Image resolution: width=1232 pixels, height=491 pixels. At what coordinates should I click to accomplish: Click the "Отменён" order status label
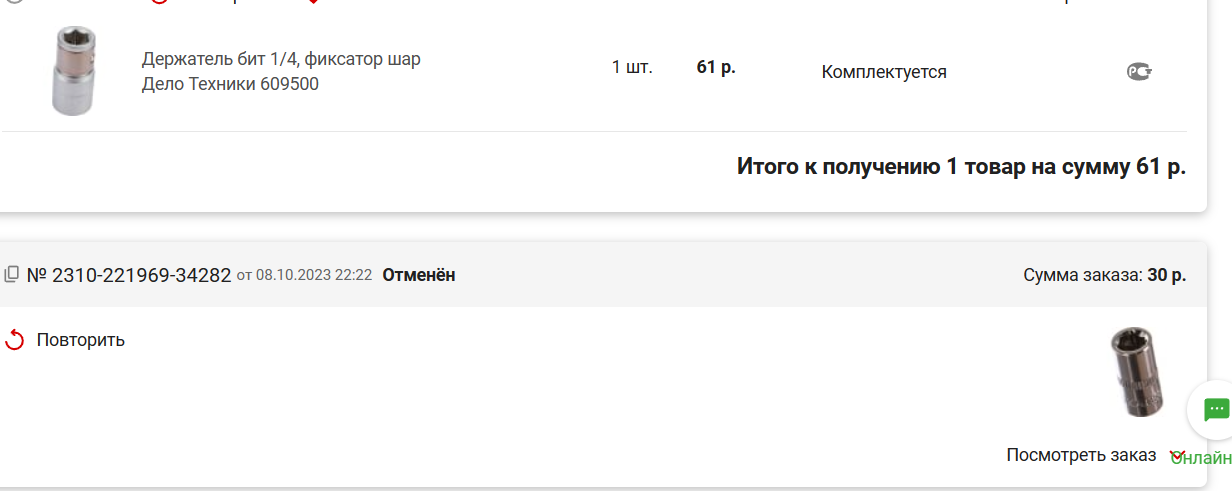[419, 274]
